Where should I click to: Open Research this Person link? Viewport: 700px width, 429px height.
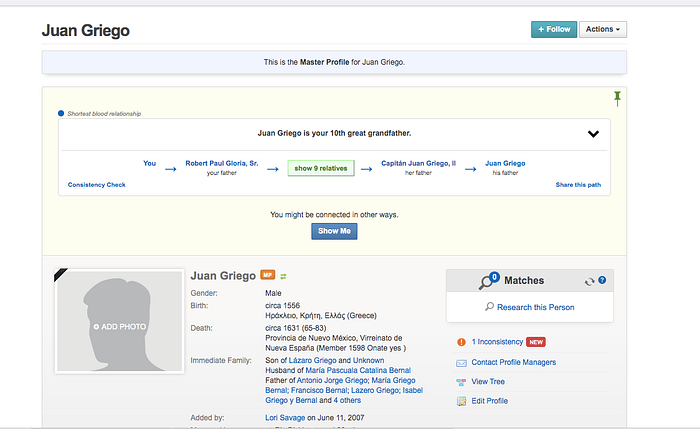coord(536,307)
